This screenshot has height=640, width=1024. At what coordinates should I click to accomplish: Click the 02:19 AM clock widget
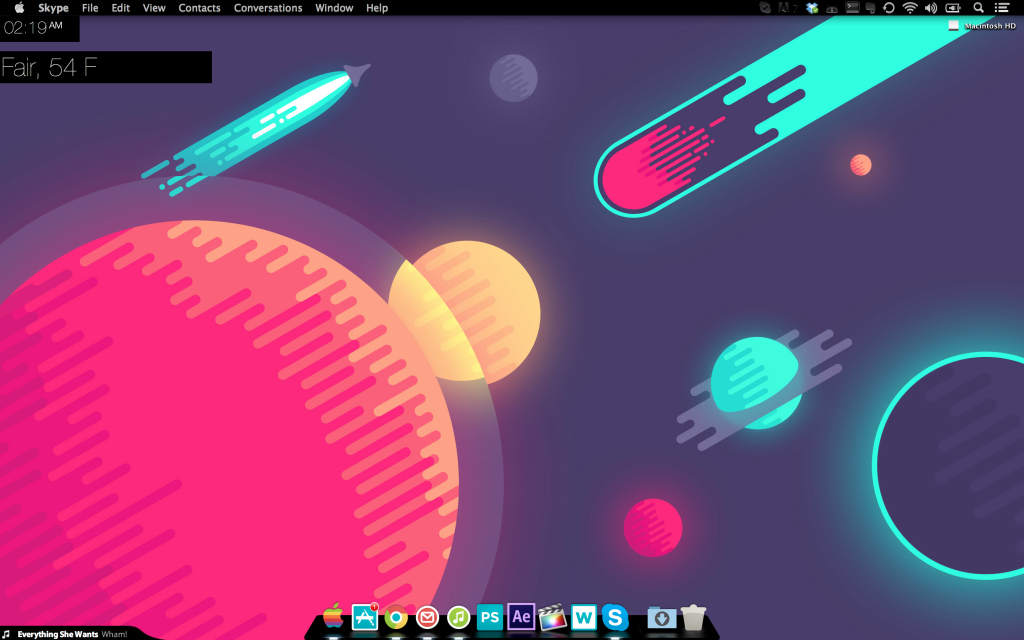tap(39, 28)
